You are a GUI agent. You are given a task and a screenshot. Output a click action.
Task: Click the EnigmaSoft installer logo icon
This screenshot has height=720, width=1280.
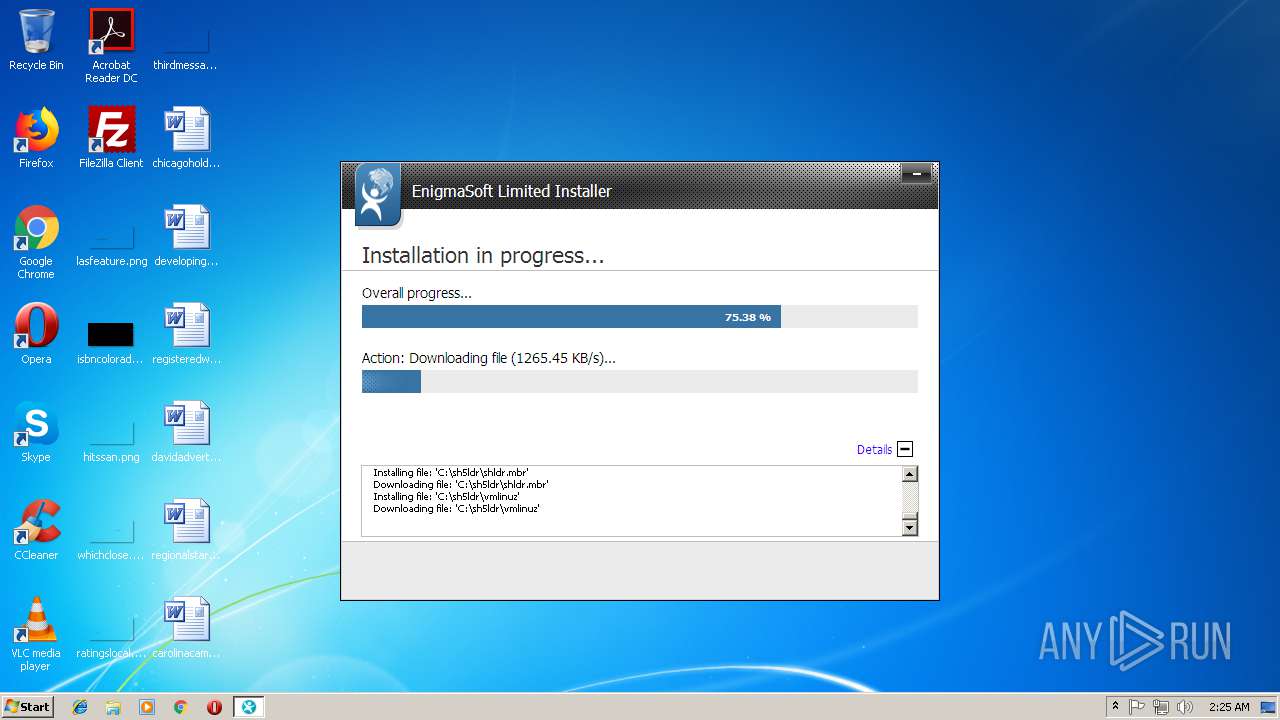coord(377,194)
